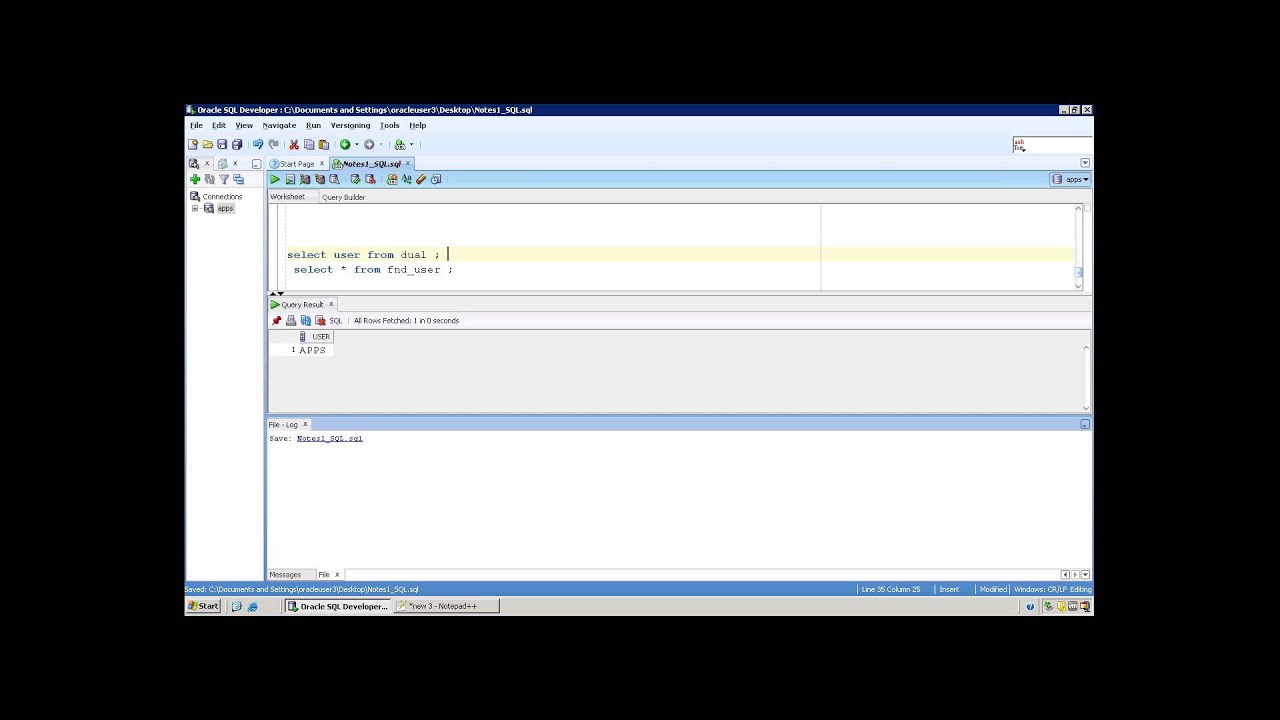The height and width of the screenshot is (720, 1280).
Task: Click the Open folder icon in main toolbar
Action: [x=207, y=144]
